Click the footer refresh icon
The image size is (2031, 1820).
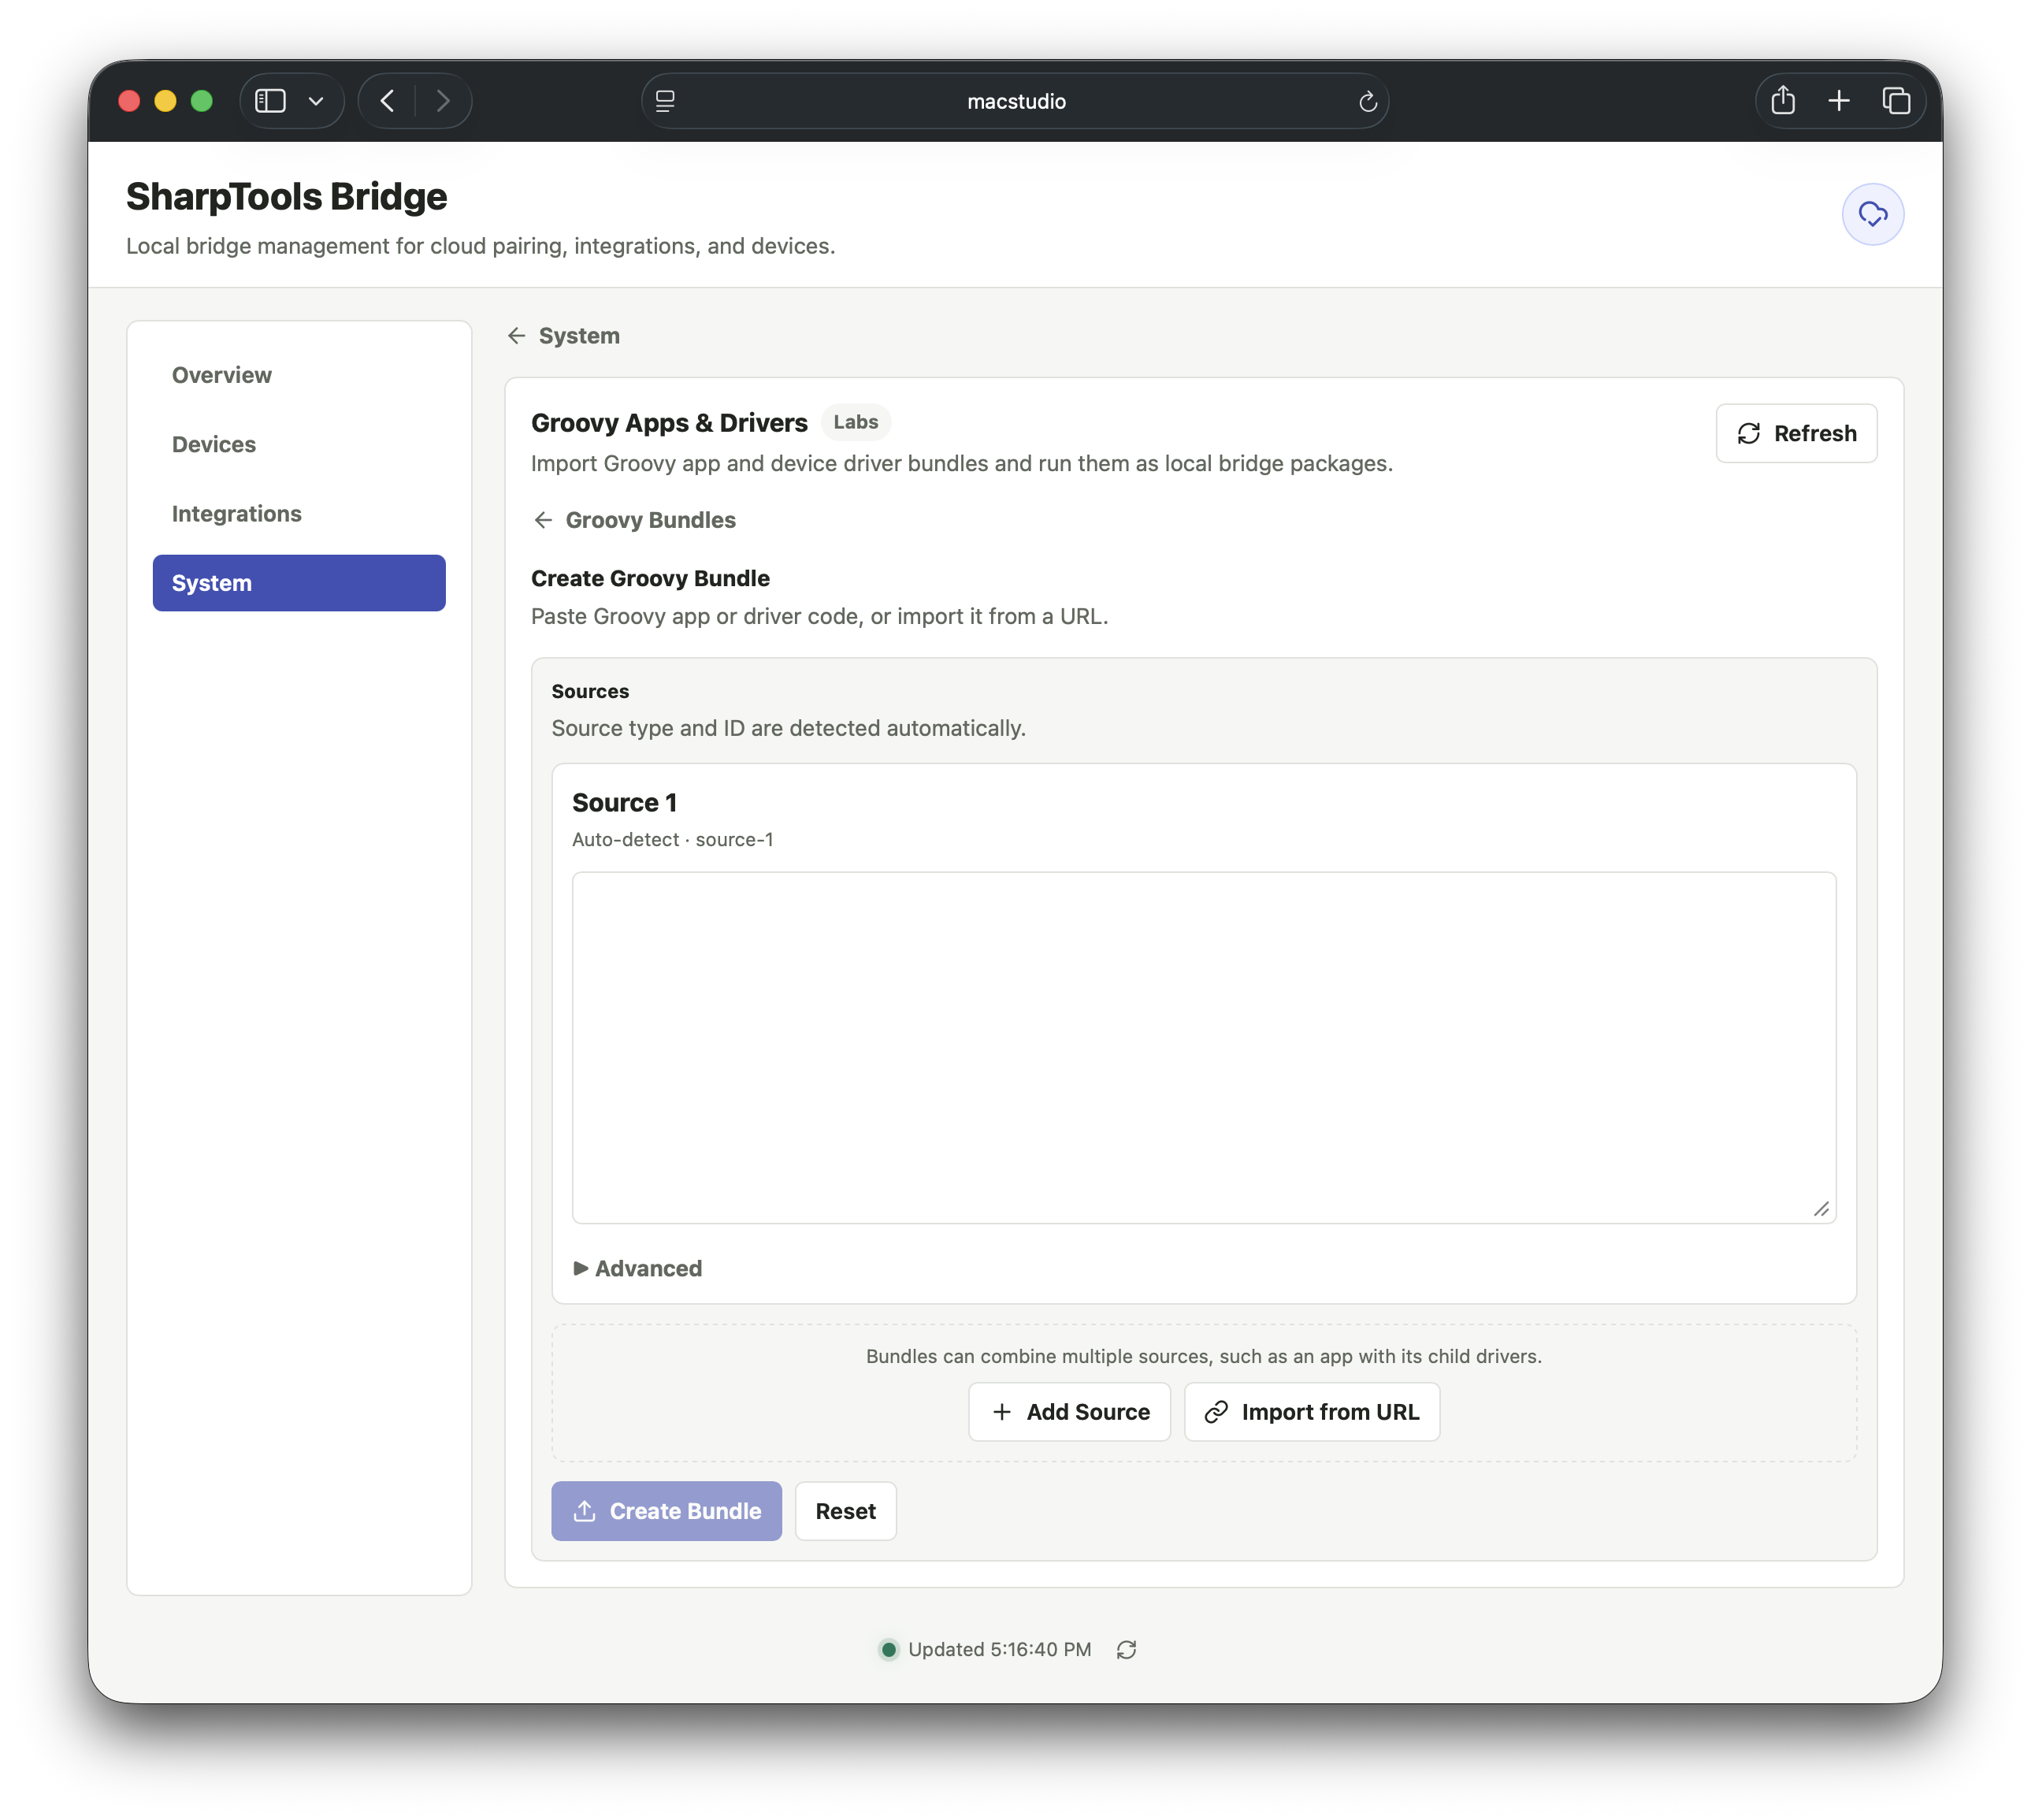pos(1126,1649)
